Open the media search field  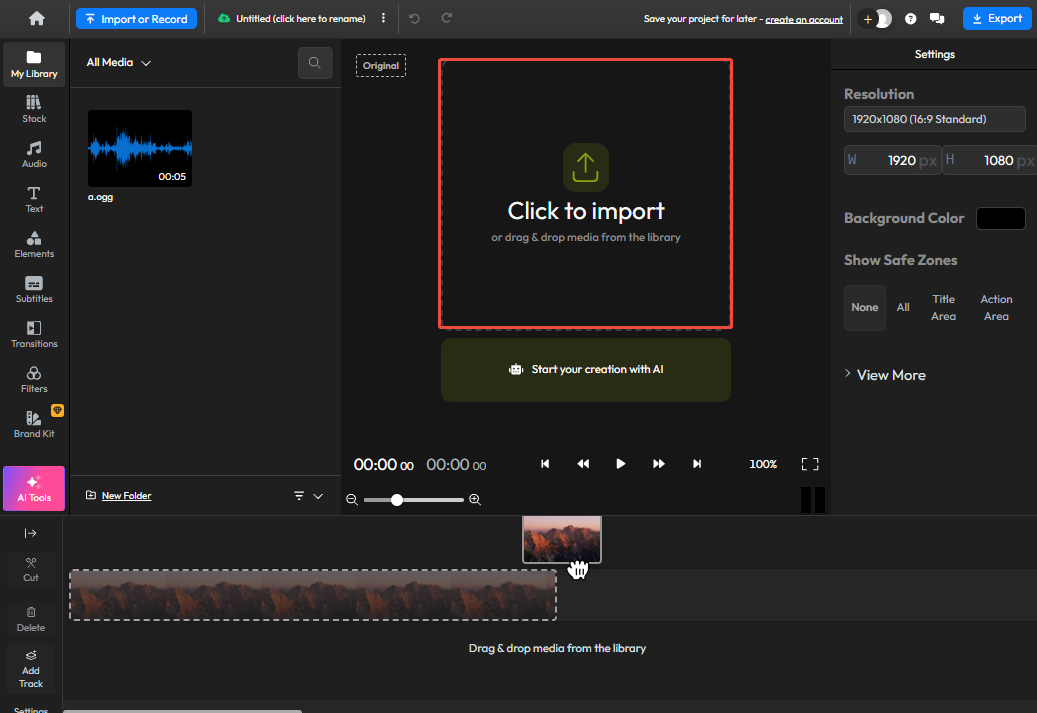pyautogui.click(x=315, y=62)
